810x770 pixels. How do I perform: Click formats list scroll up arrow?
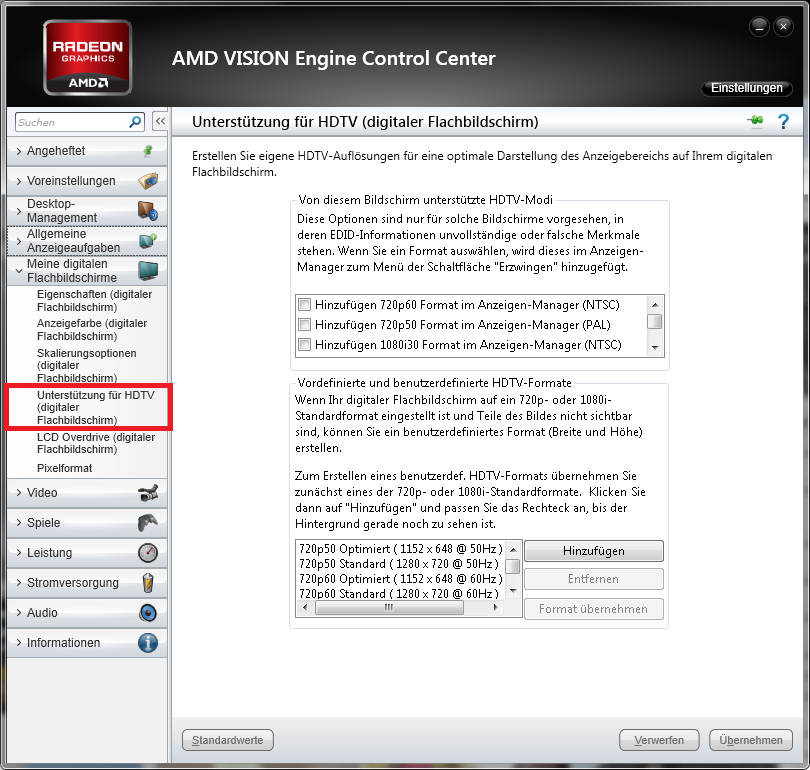click(513, 548)
